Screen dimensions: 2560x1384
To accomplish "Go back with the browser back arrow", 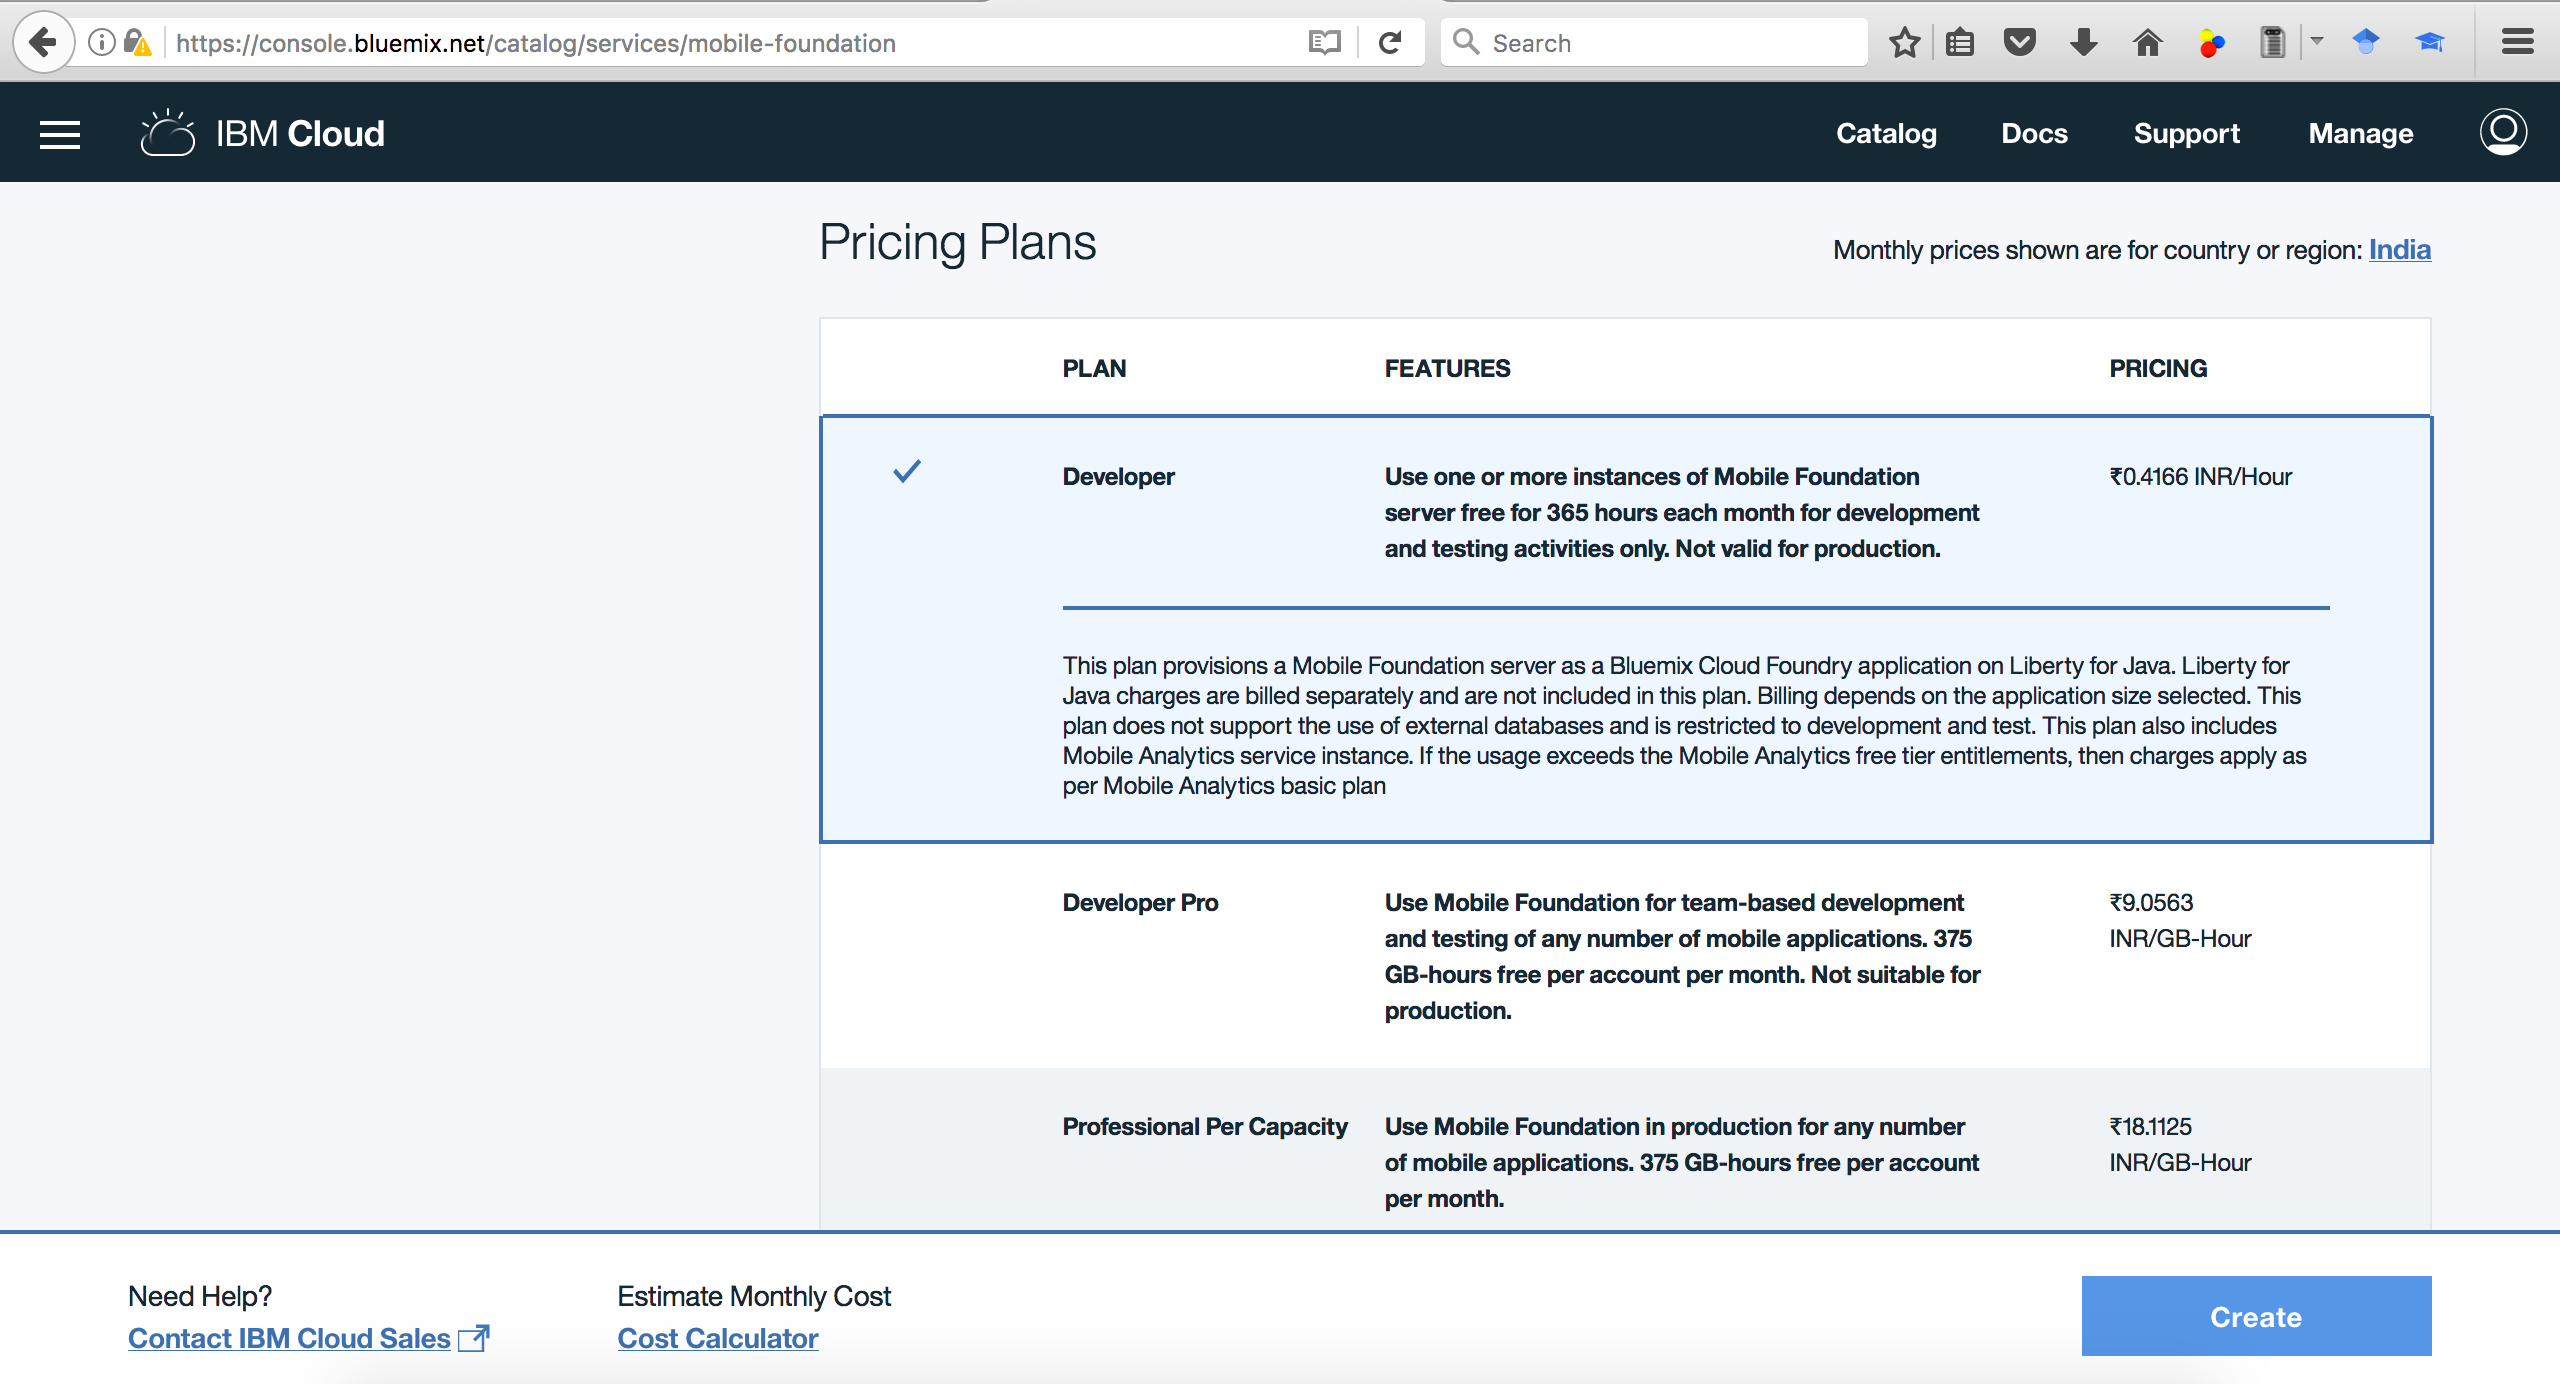I will [43, 43].
